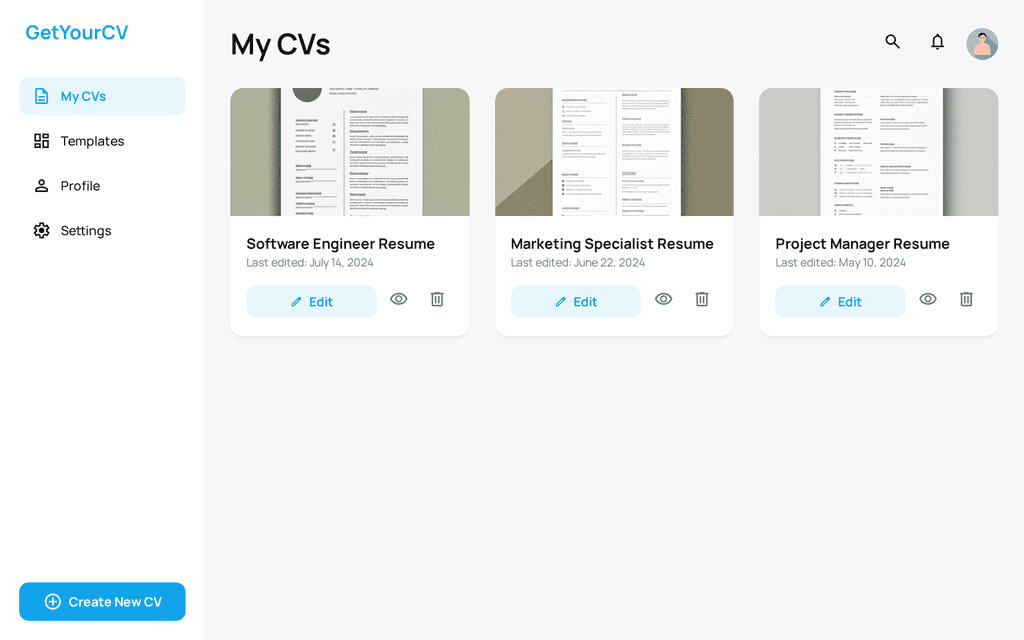Click trash icon for Project Manager Resume

click(966, 299)
